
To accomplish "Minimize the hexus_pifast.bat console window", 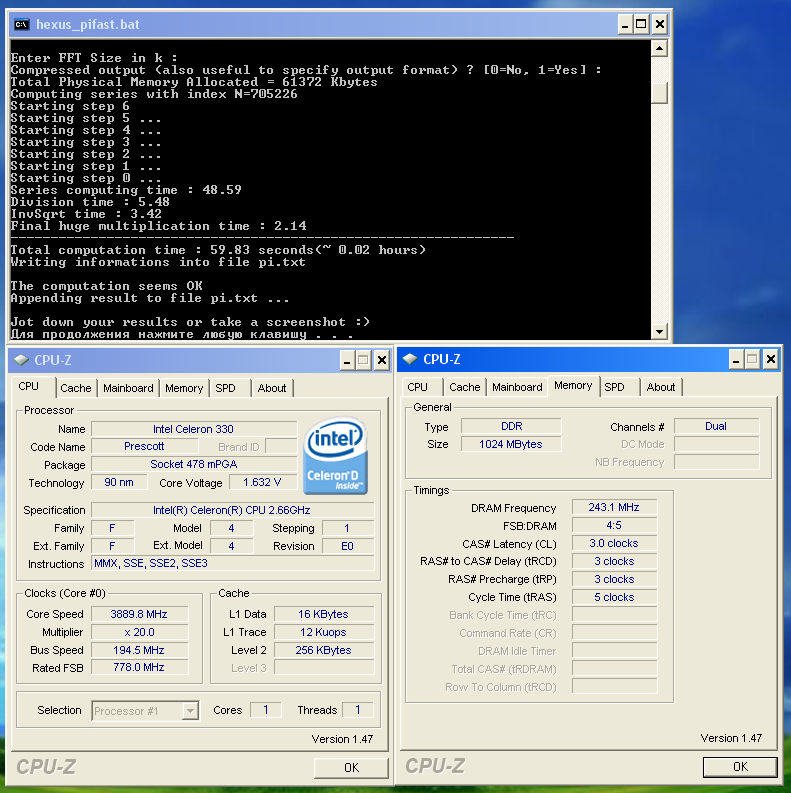I will coord(625,24).
